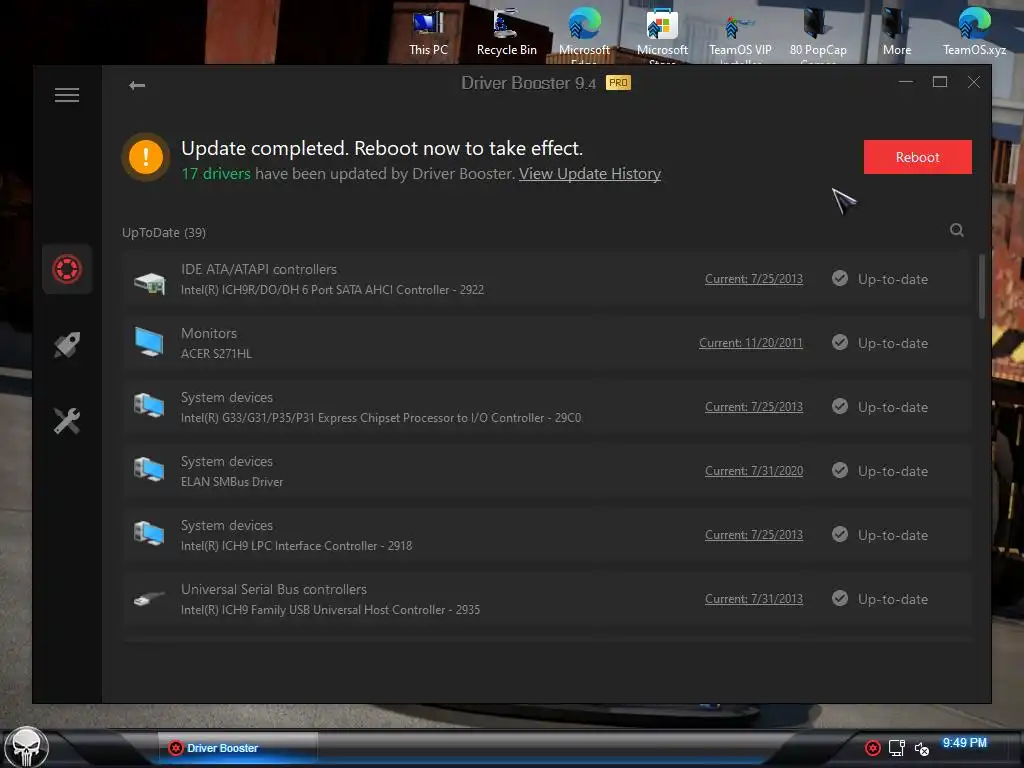Image resolution: width=1024 pixels, height=768 pixels.
Task: Click Up-to-date status for Monitors row
Action: click(893, 343)
